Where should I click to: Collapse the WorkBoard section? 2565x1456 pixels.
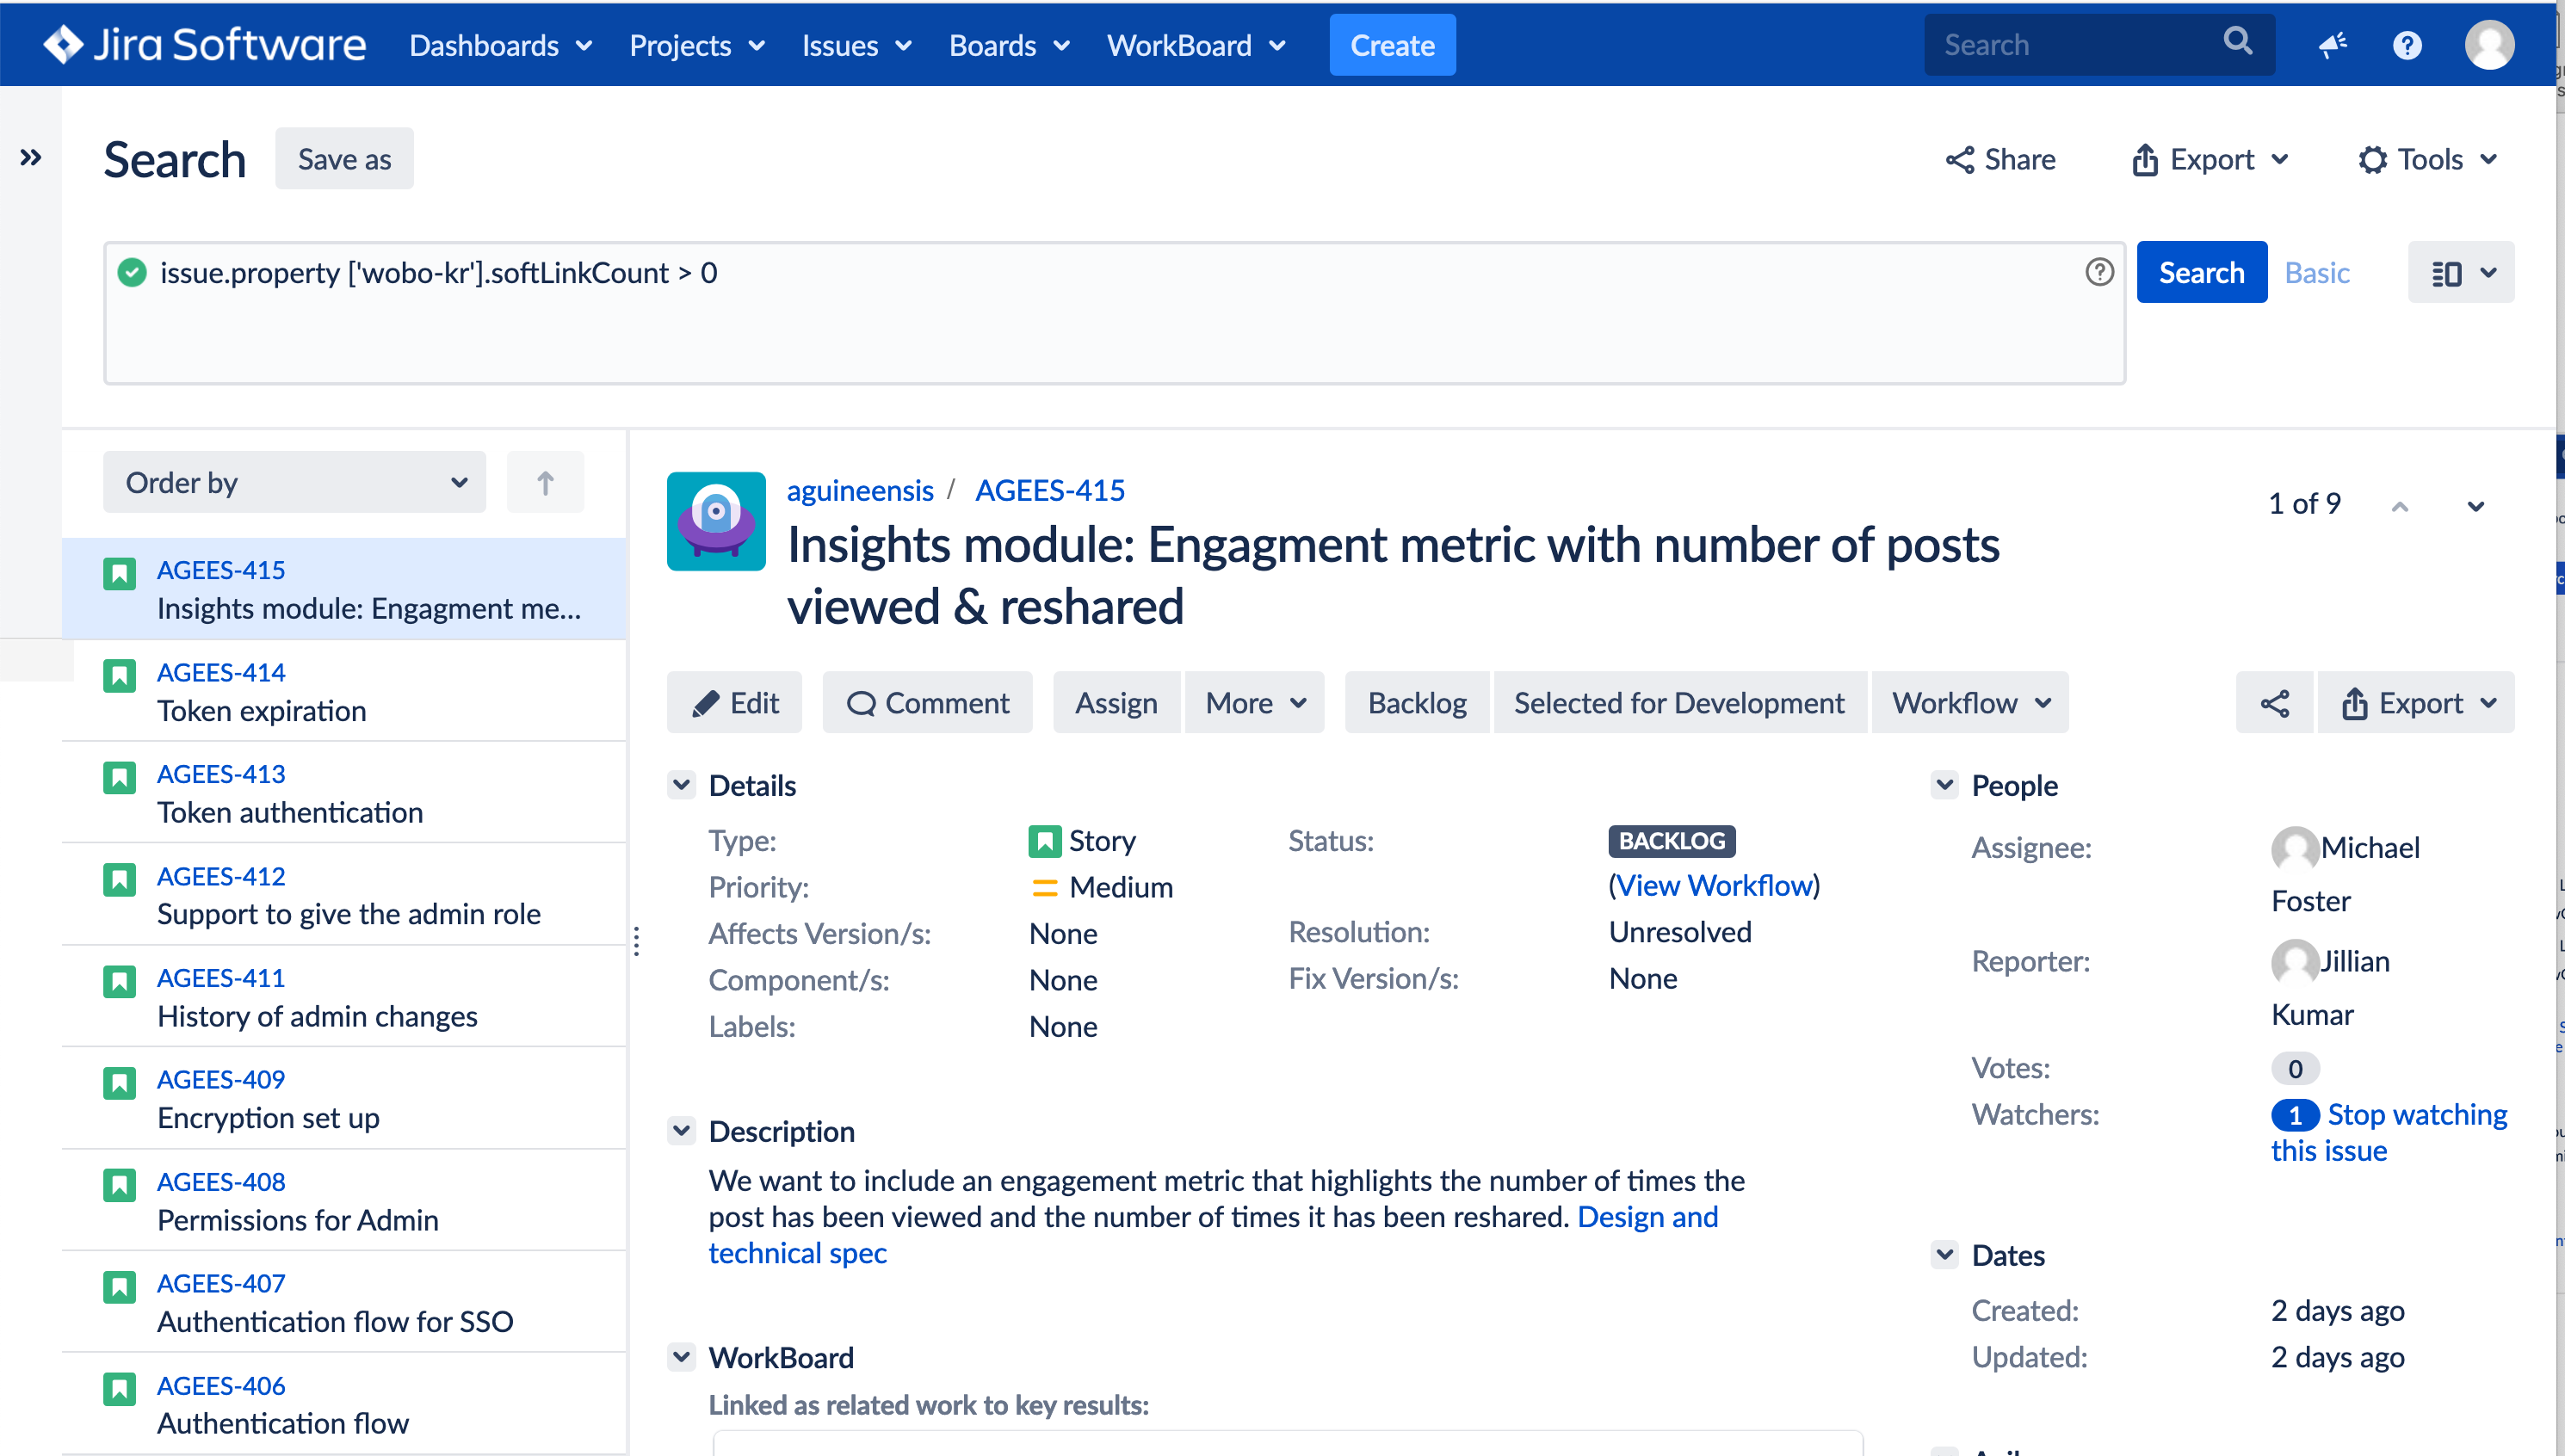click(x=682, y=1357)
